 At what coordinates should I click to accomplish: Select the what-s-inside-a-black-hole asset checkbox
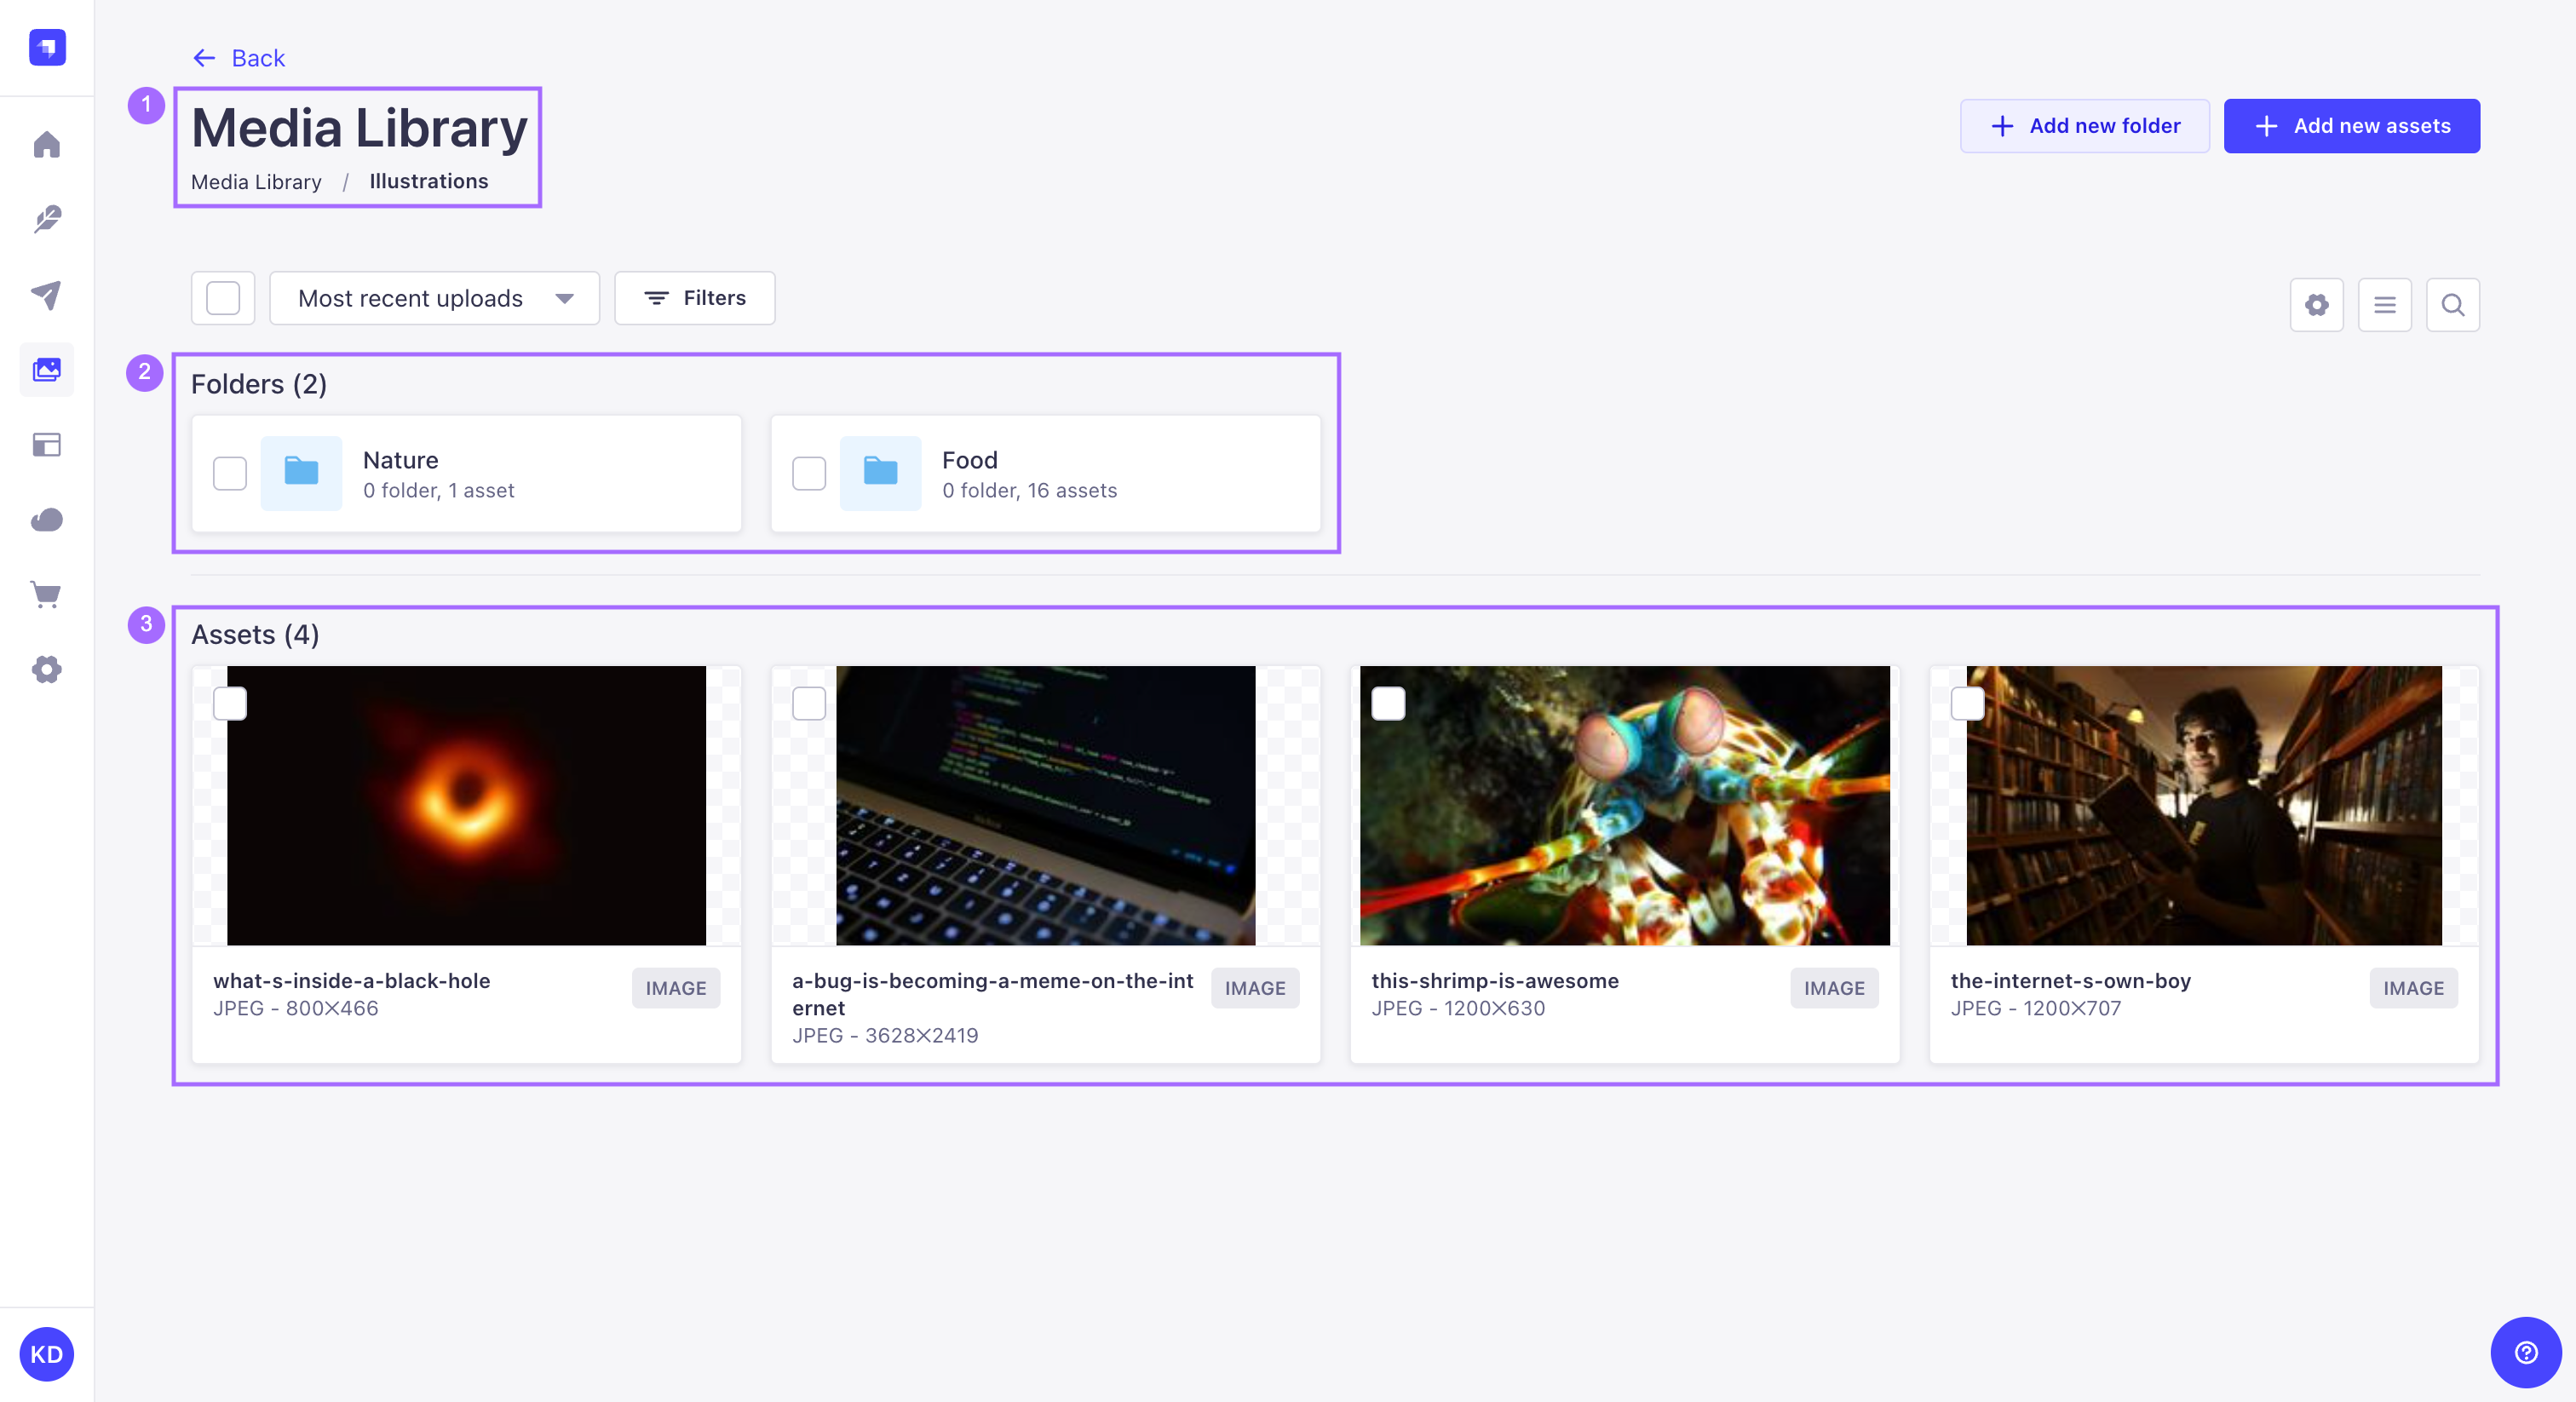(230, 704)
